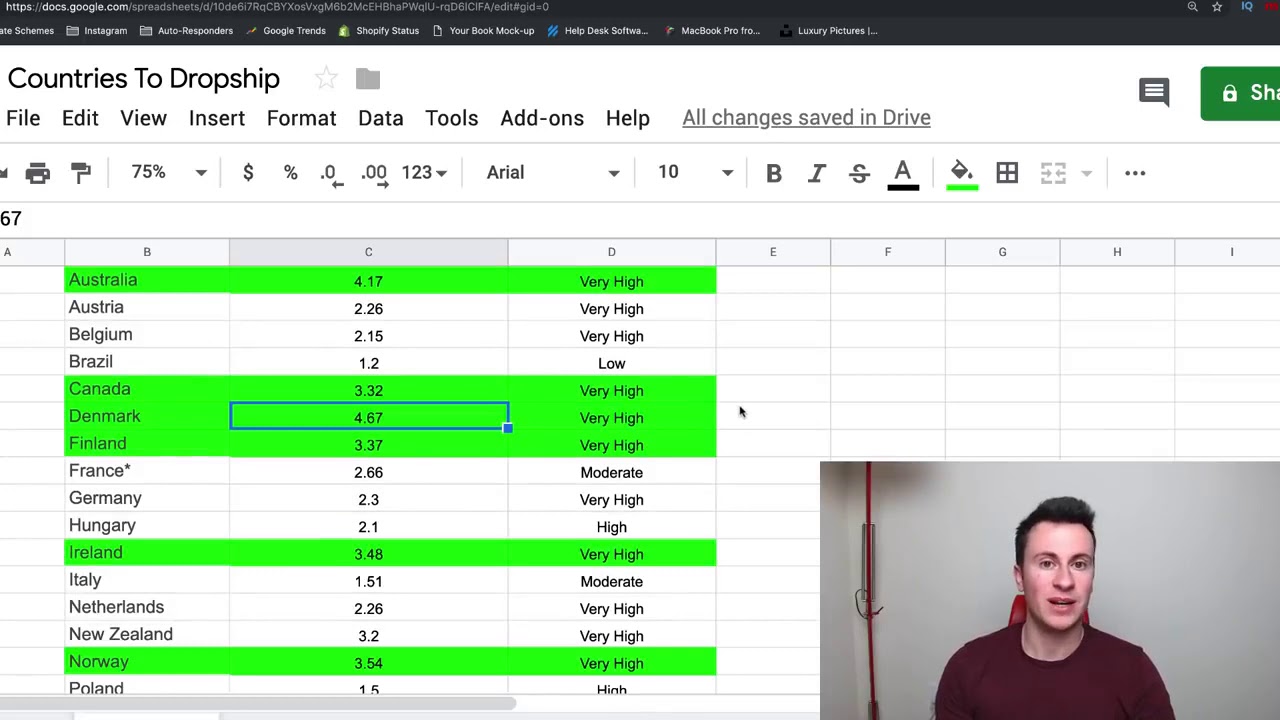Format cell as percent
Screen dimensions: 1280x720
tap(290, 172)
